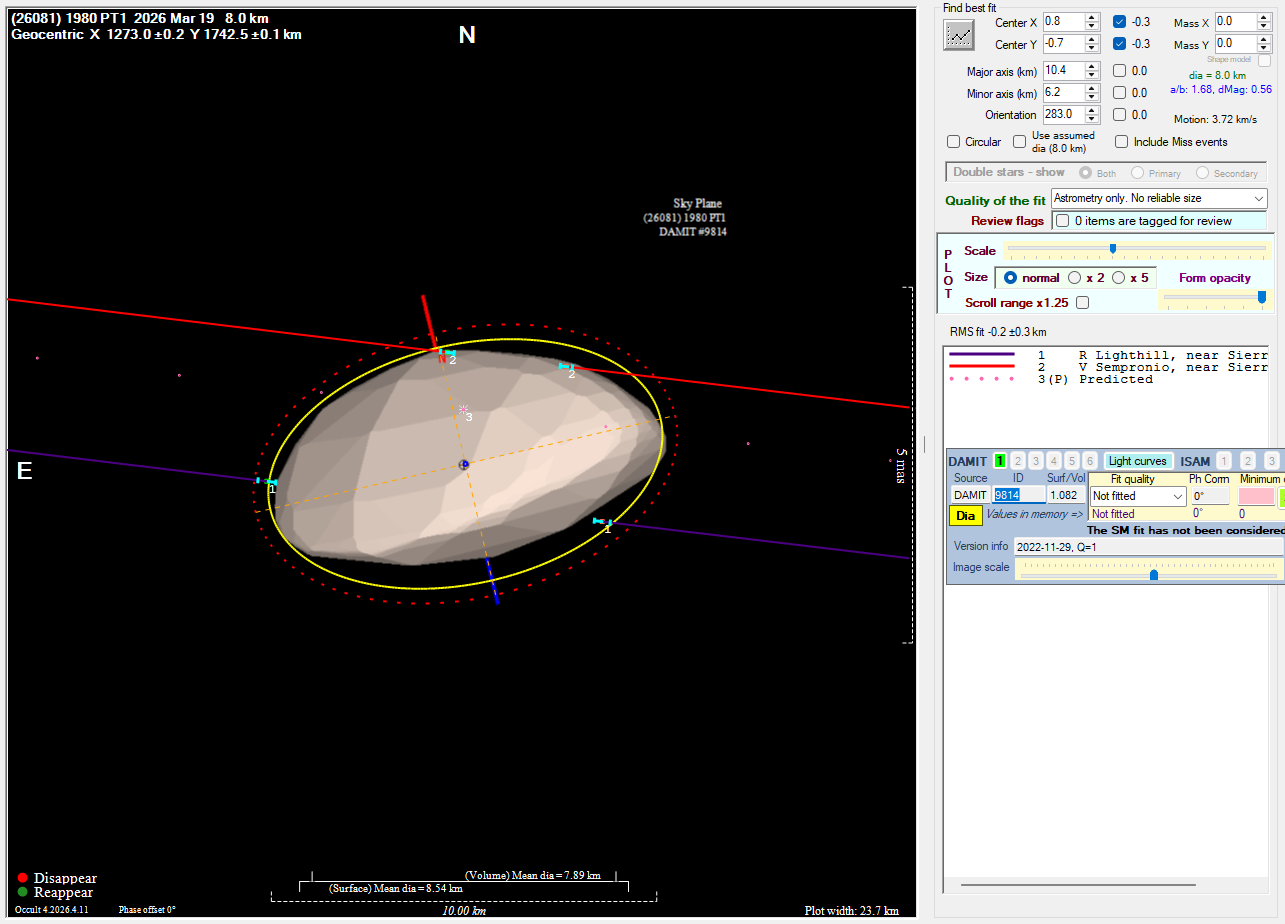Screen dimensions: 1285x924
Task: Decrease Orientation with down spinner arrow
Action: pyautogui.click(x=1092, y=119)
